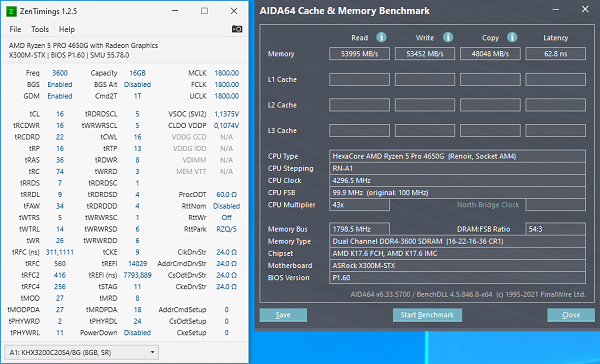
Task: Click the BIOS Version P1.60 field
Action: point(457,277)
